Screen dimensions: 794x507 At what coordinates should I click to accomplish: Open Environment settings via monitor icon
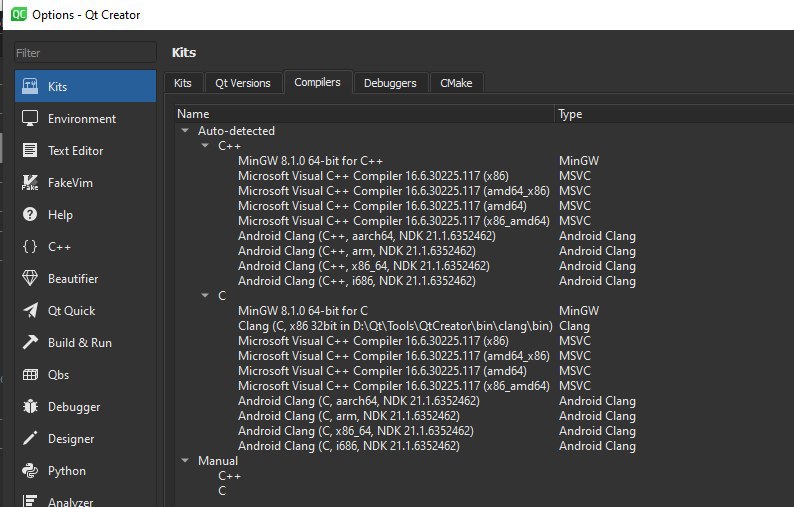click(30, 119)
